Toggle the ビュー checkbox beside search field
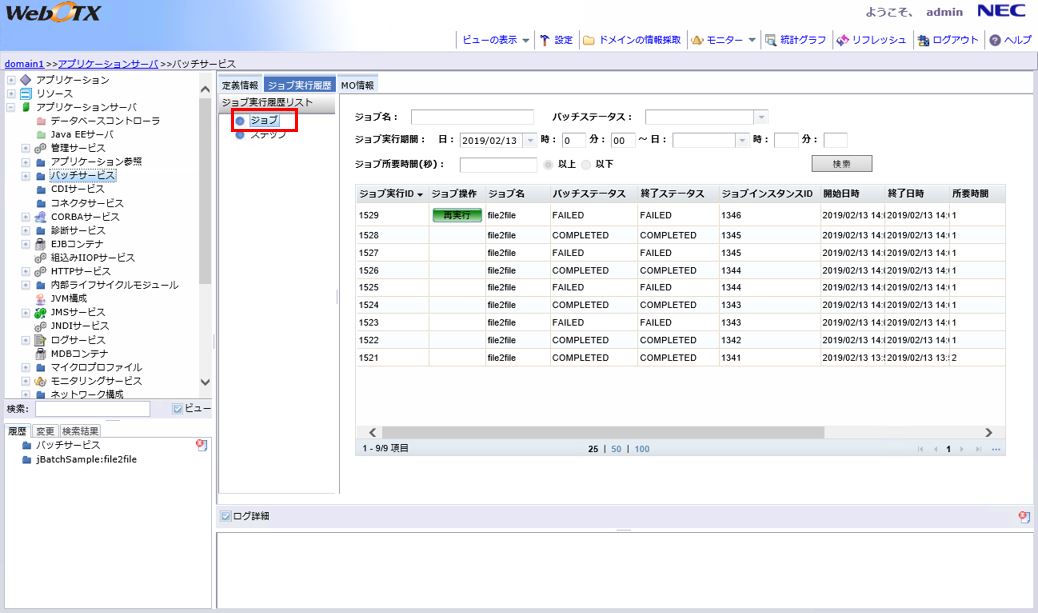1038x613 pixels. point(177,409)
